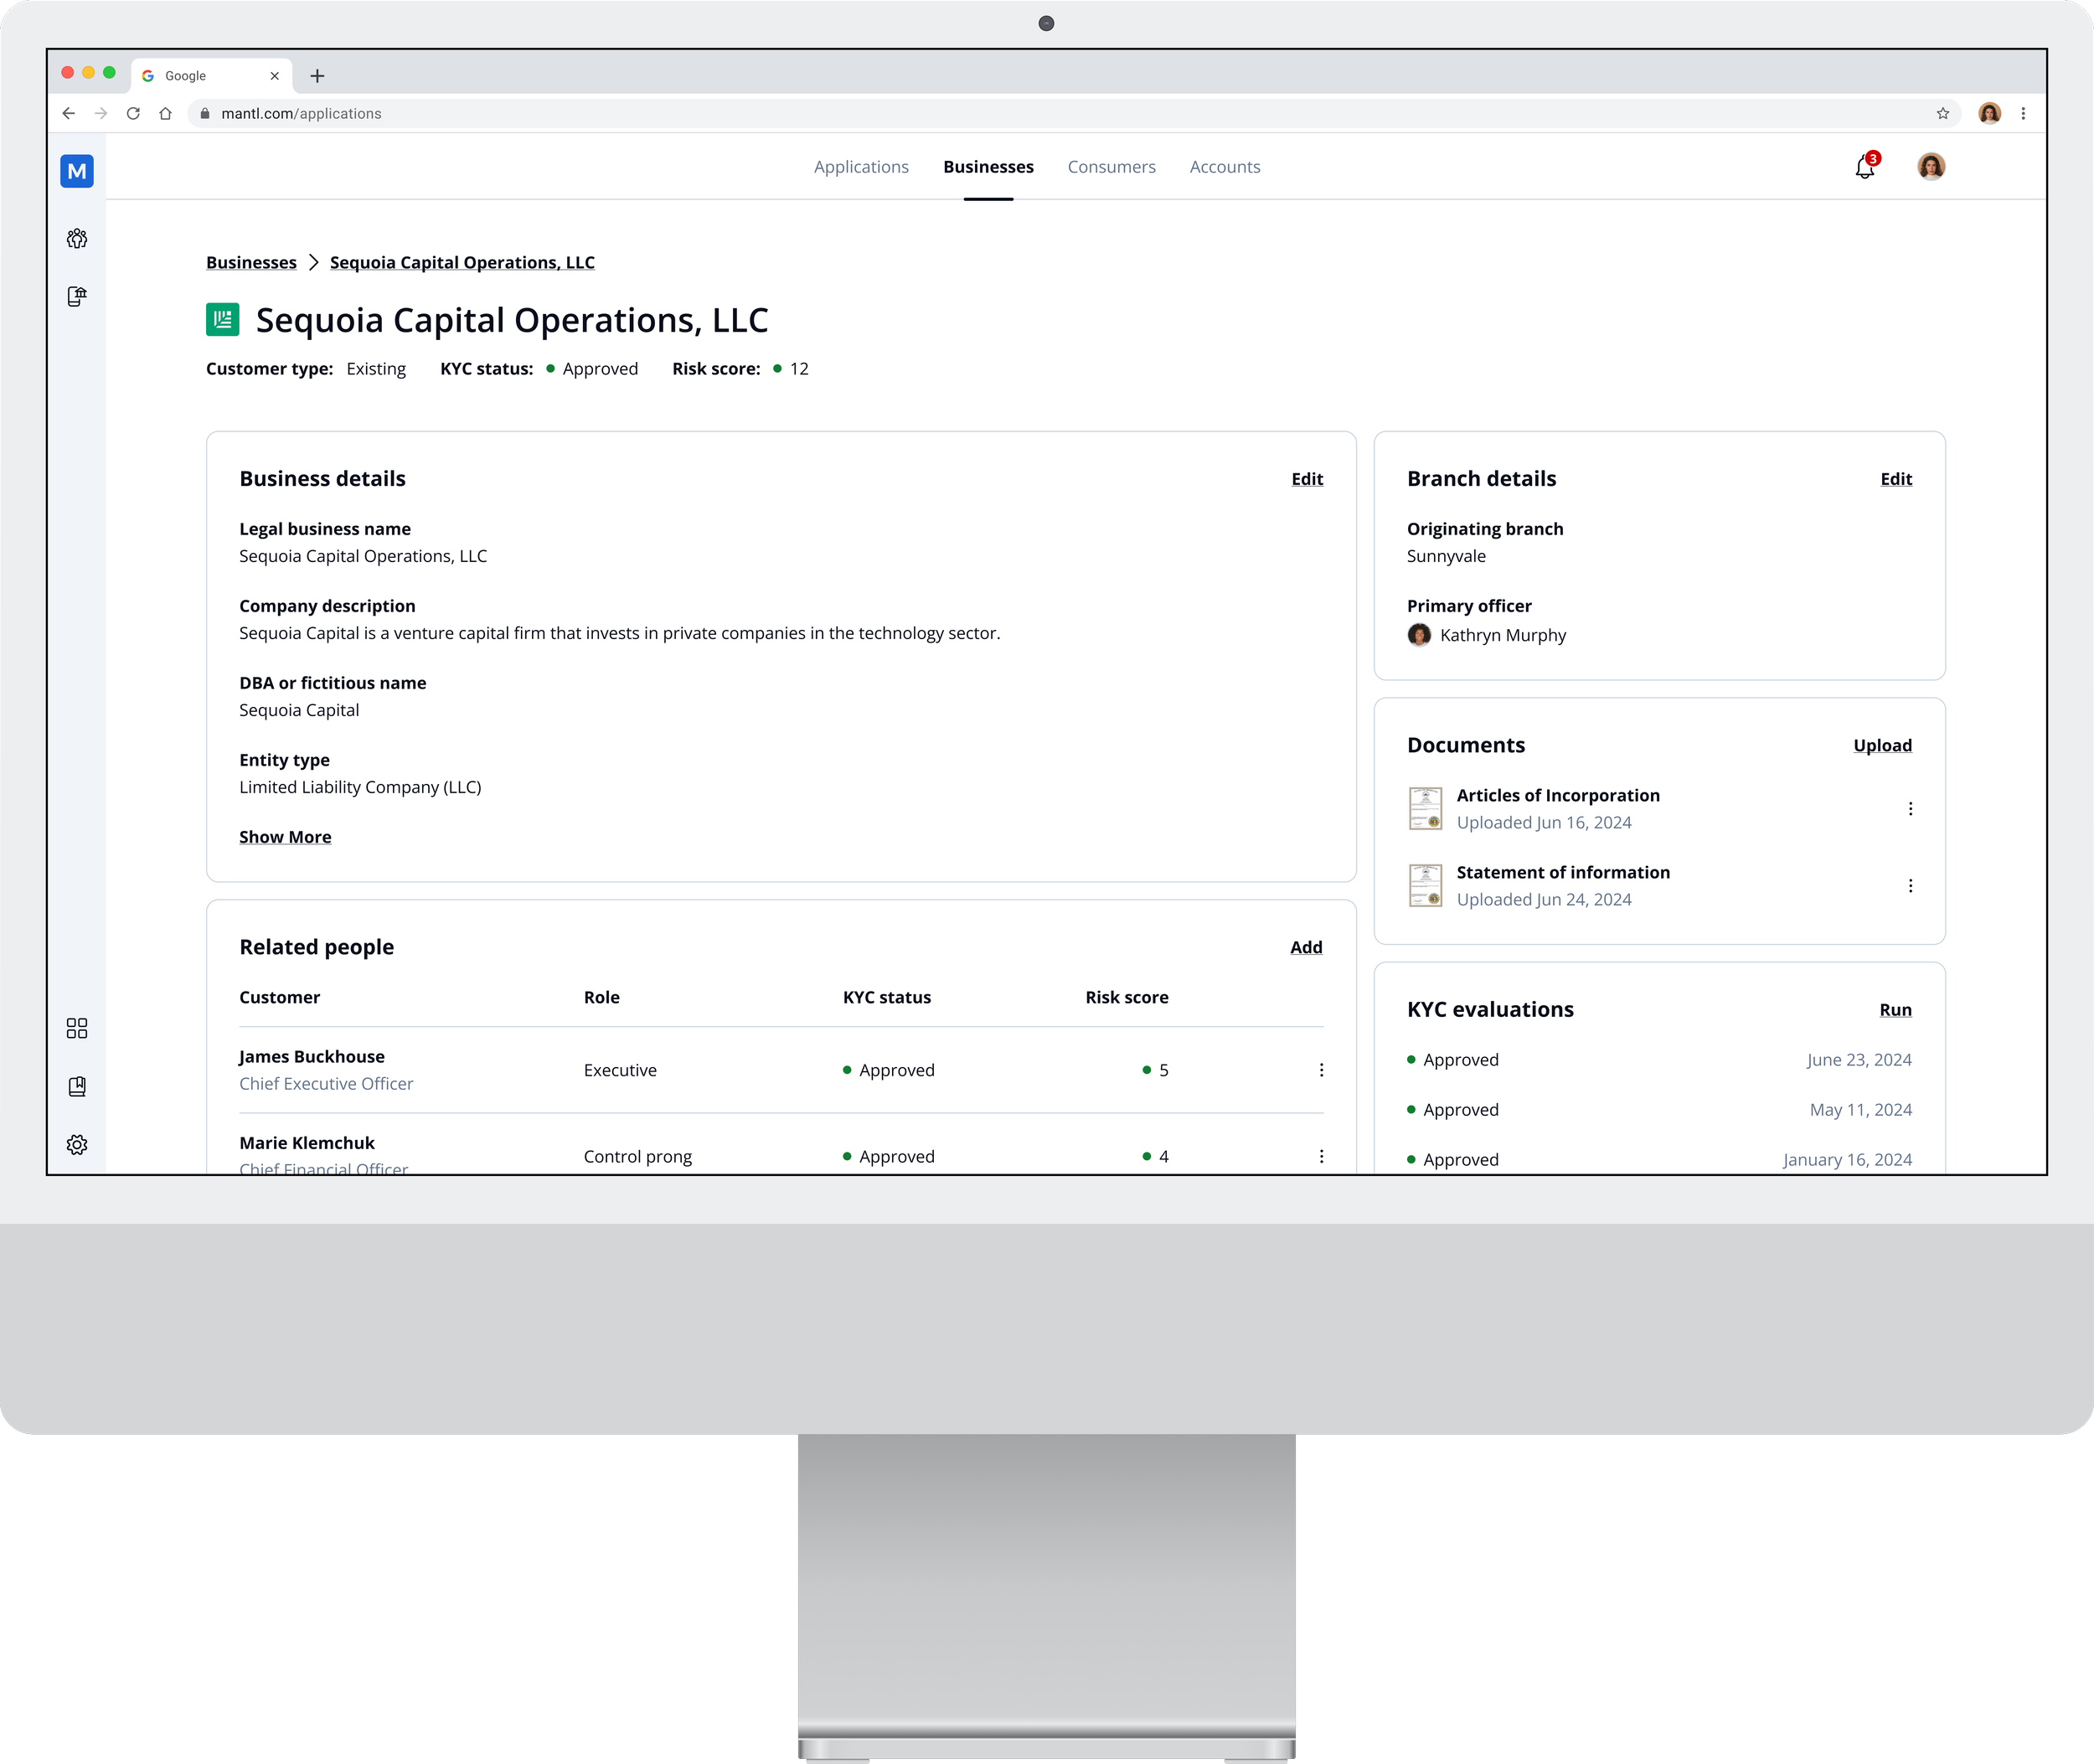Go to Businesses breadcrumb link
This screenshot has height=1764, width=2094.
pos(251,262)
